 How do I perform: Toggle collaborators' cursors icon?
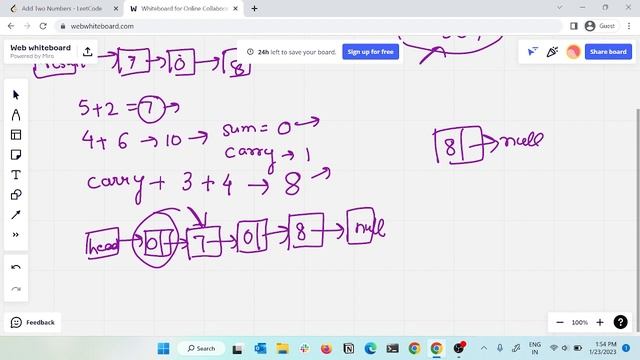pyautogui.click(x=532, y=52)
